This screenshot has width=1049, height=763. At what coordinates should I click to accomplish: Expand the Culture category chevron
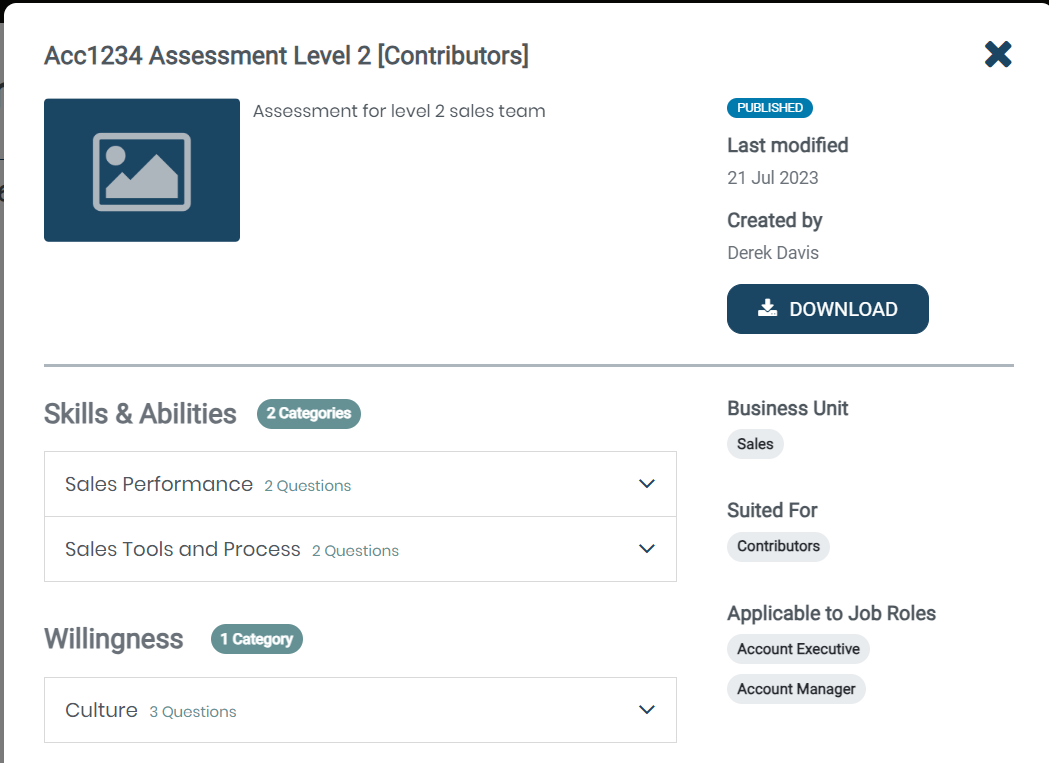pyautogui.click(x=646, y=709)
